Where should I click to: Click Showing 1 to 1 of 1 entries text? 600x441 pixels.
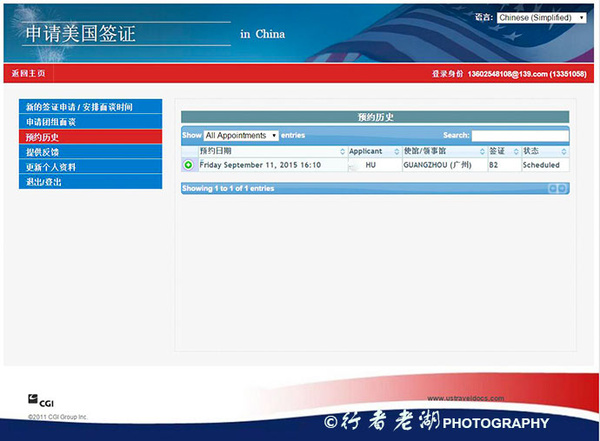pos(228,188)
